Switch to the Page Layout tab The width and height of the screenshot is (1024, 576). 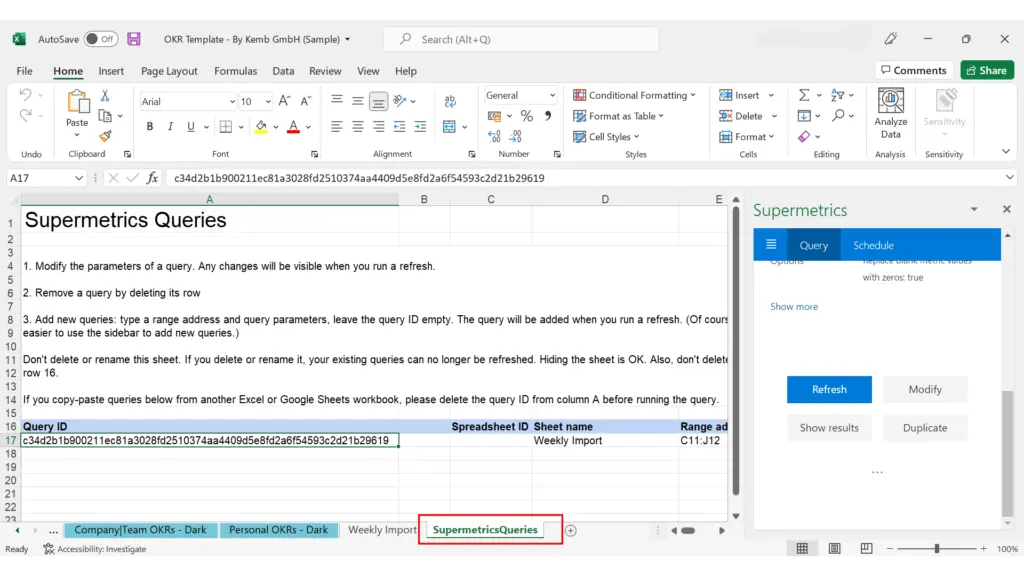169,71
